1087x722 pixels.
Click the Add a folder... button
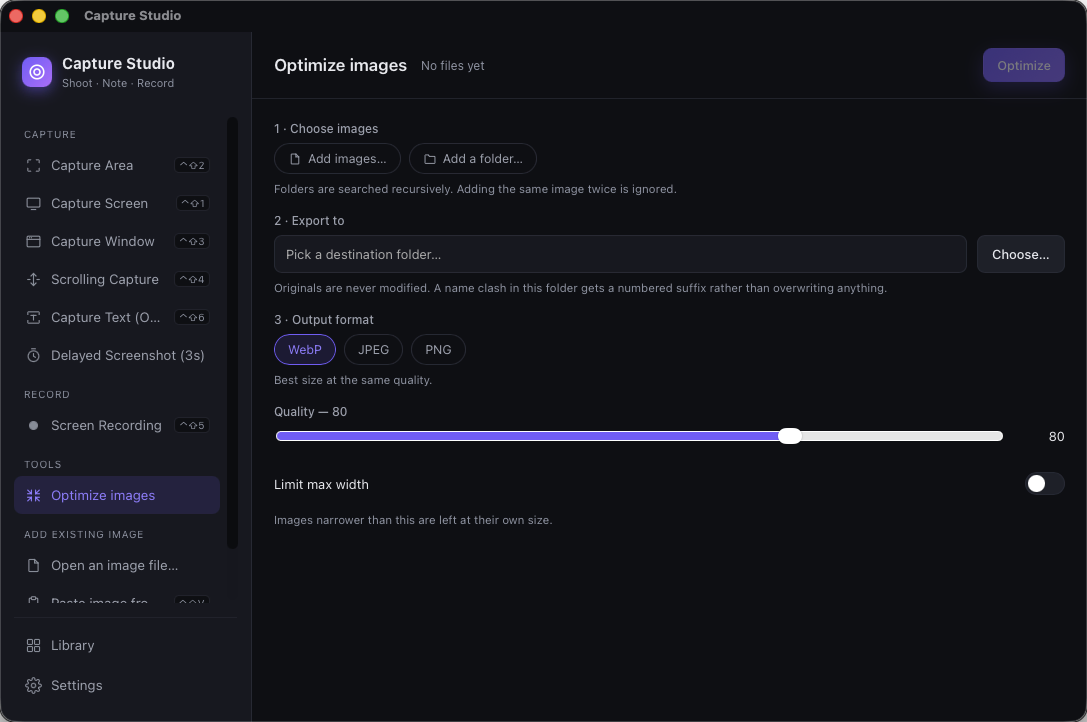[x=473, y=159]
